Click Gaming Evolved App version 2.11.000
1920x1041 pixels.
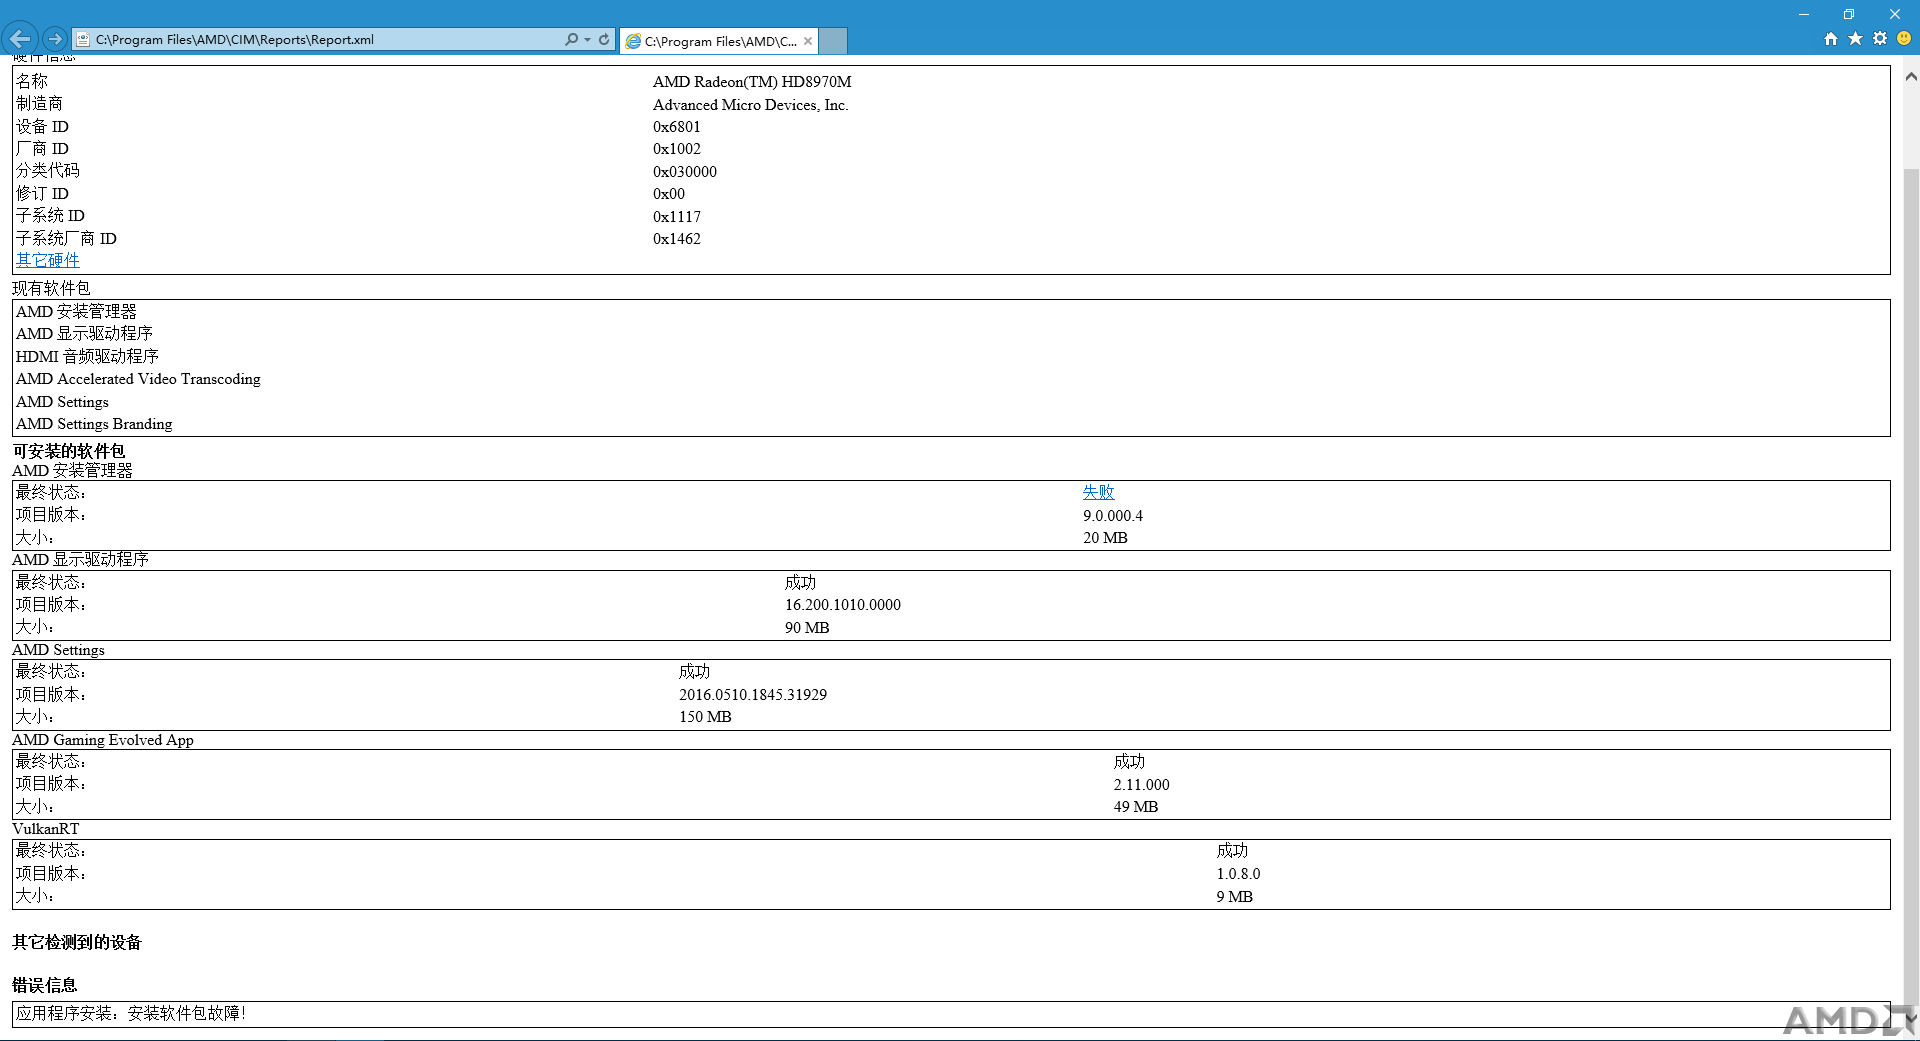1141,785
